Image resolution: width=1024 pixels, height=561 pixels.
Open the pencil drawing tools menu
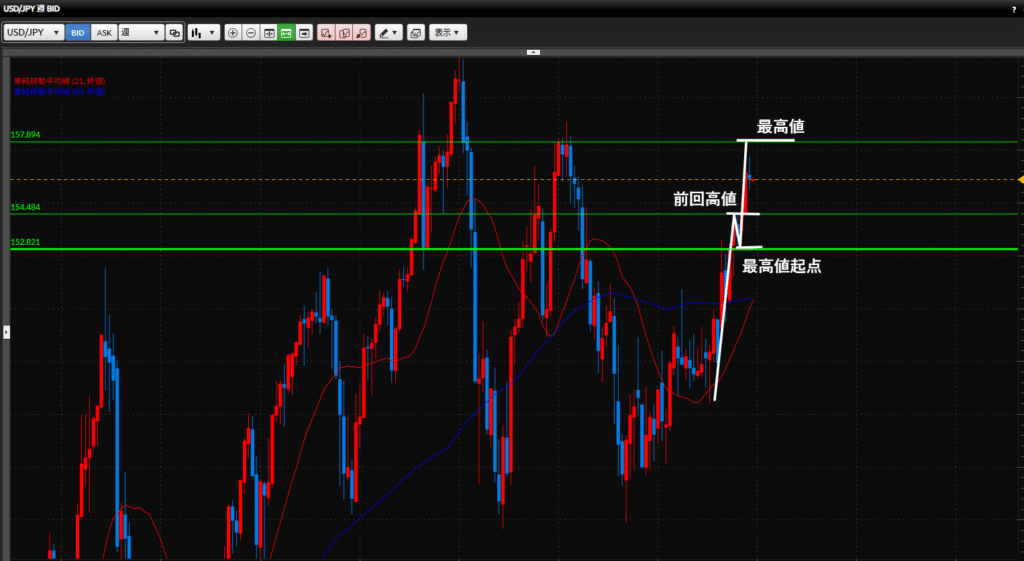[388, 33]
